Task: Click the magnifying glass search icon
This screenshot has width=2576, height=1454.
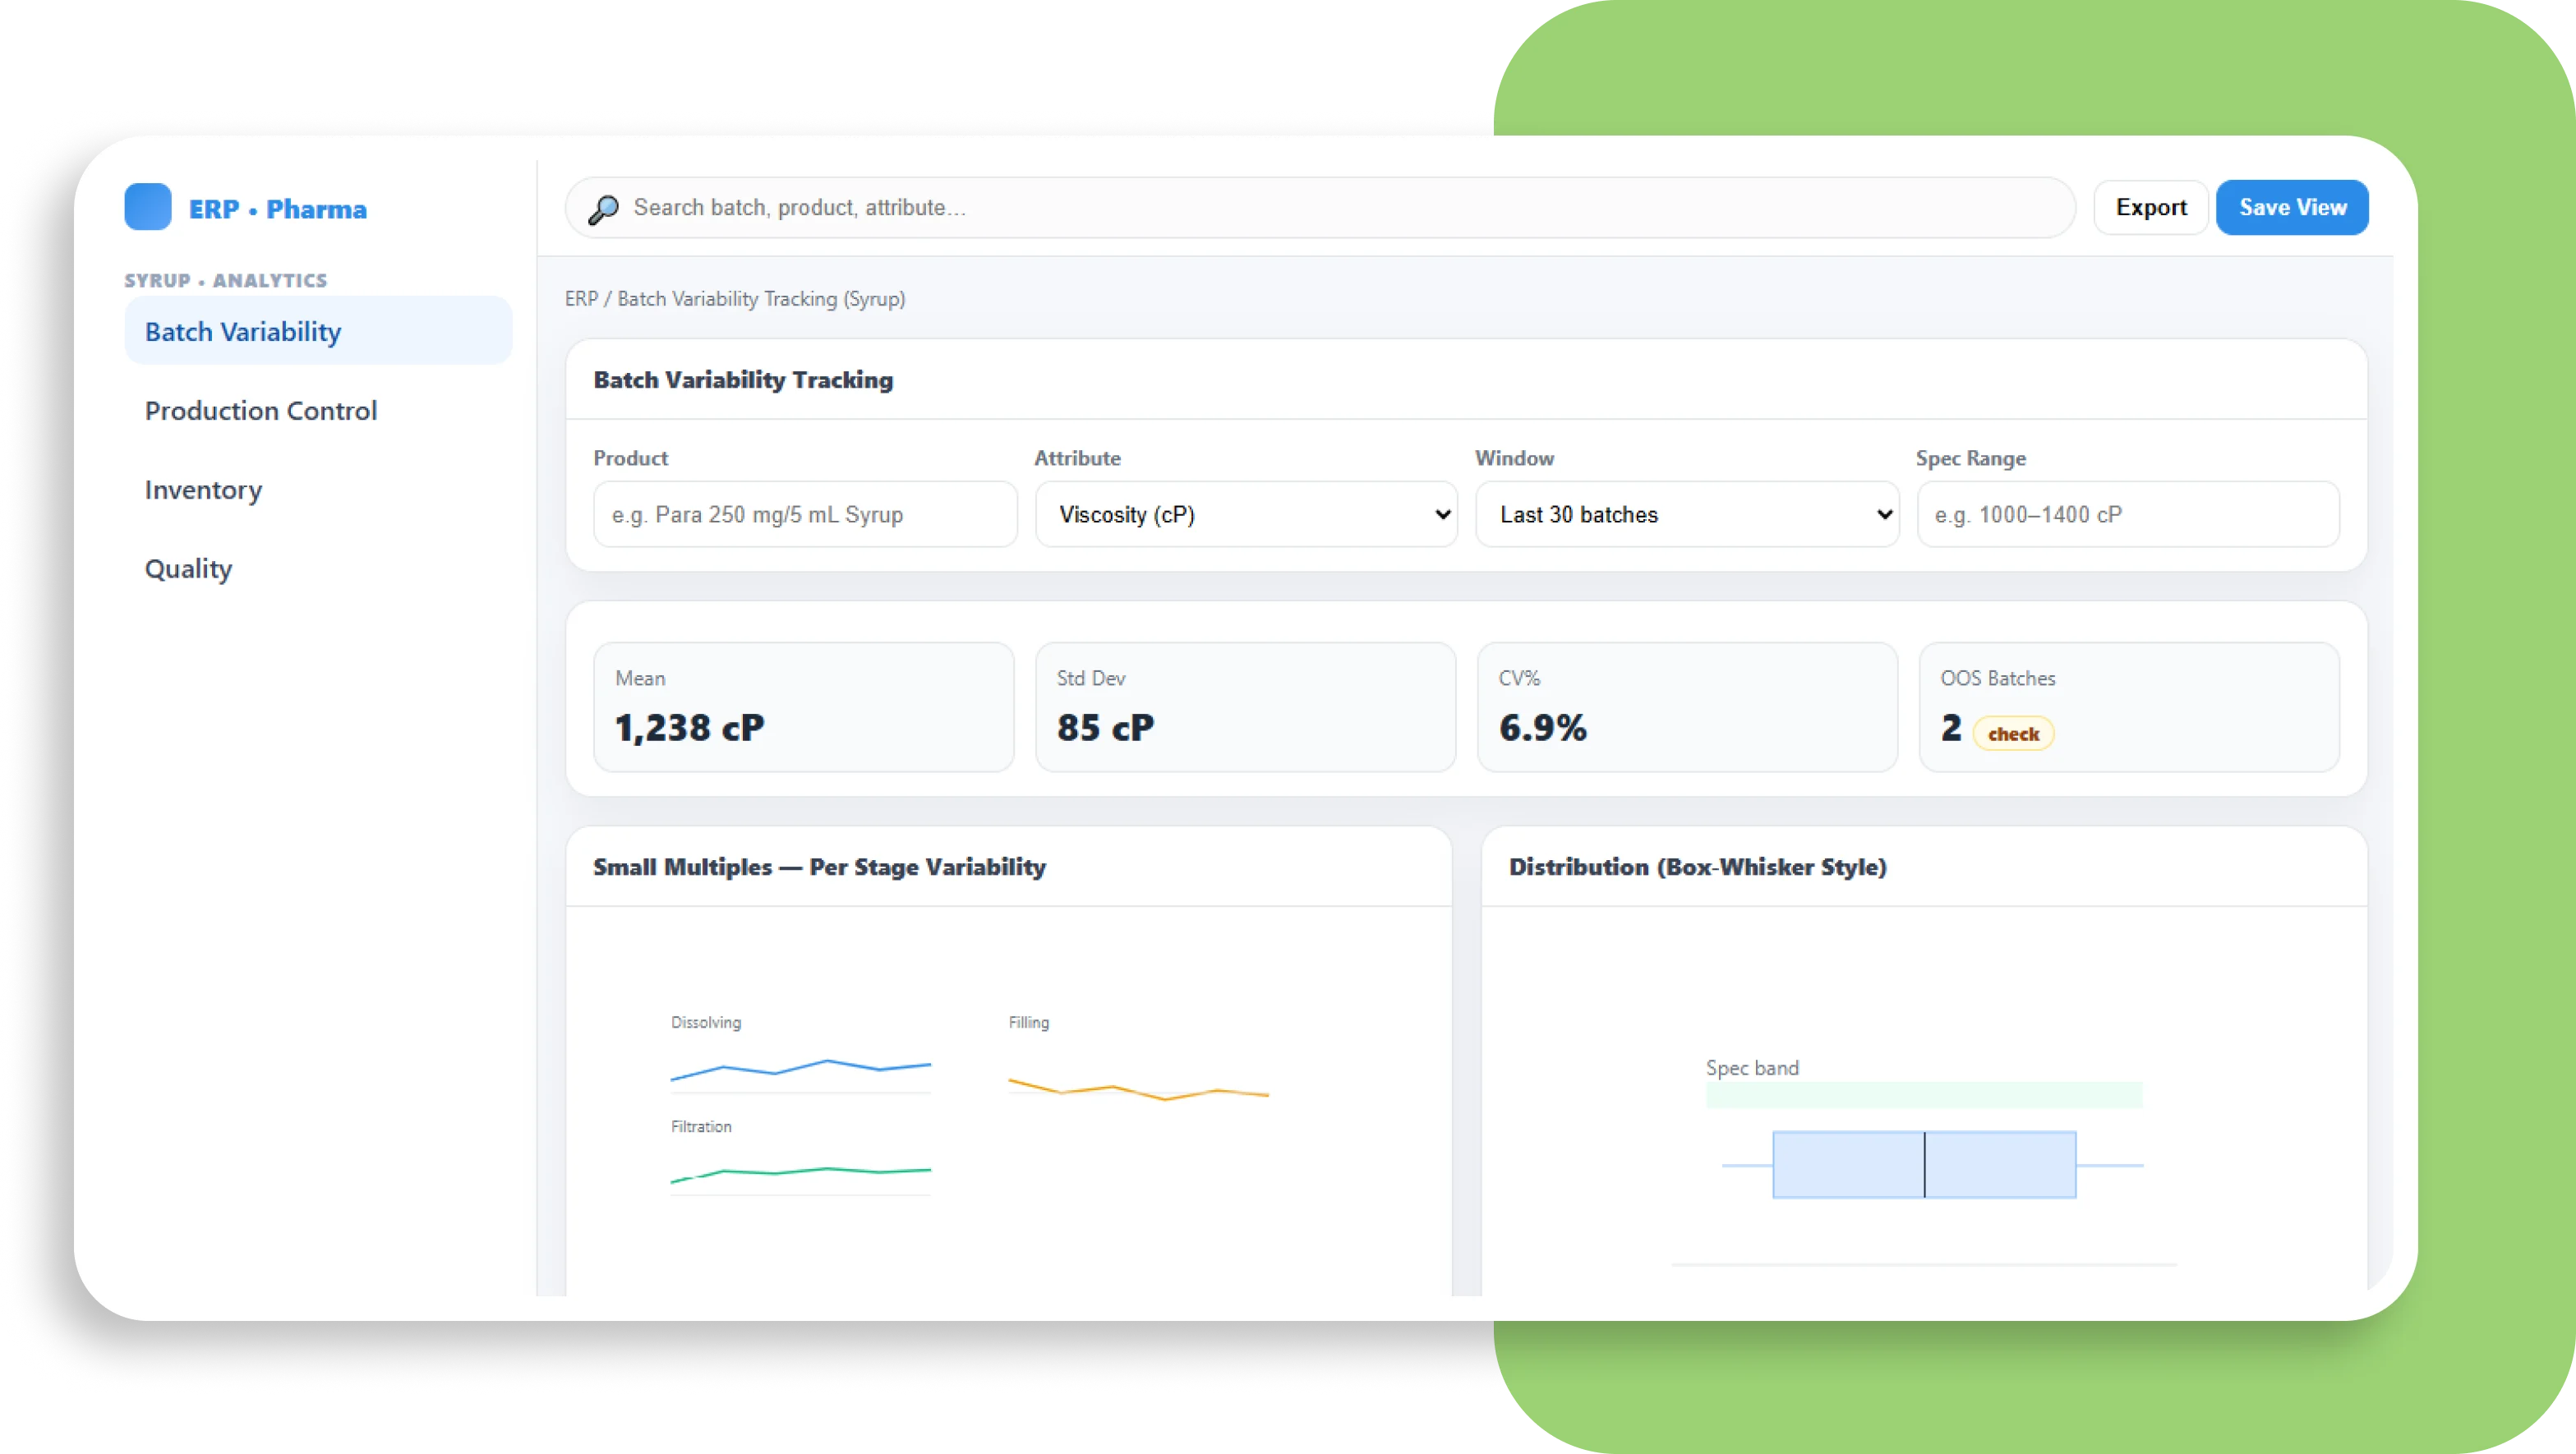Action: pos(603,208)
